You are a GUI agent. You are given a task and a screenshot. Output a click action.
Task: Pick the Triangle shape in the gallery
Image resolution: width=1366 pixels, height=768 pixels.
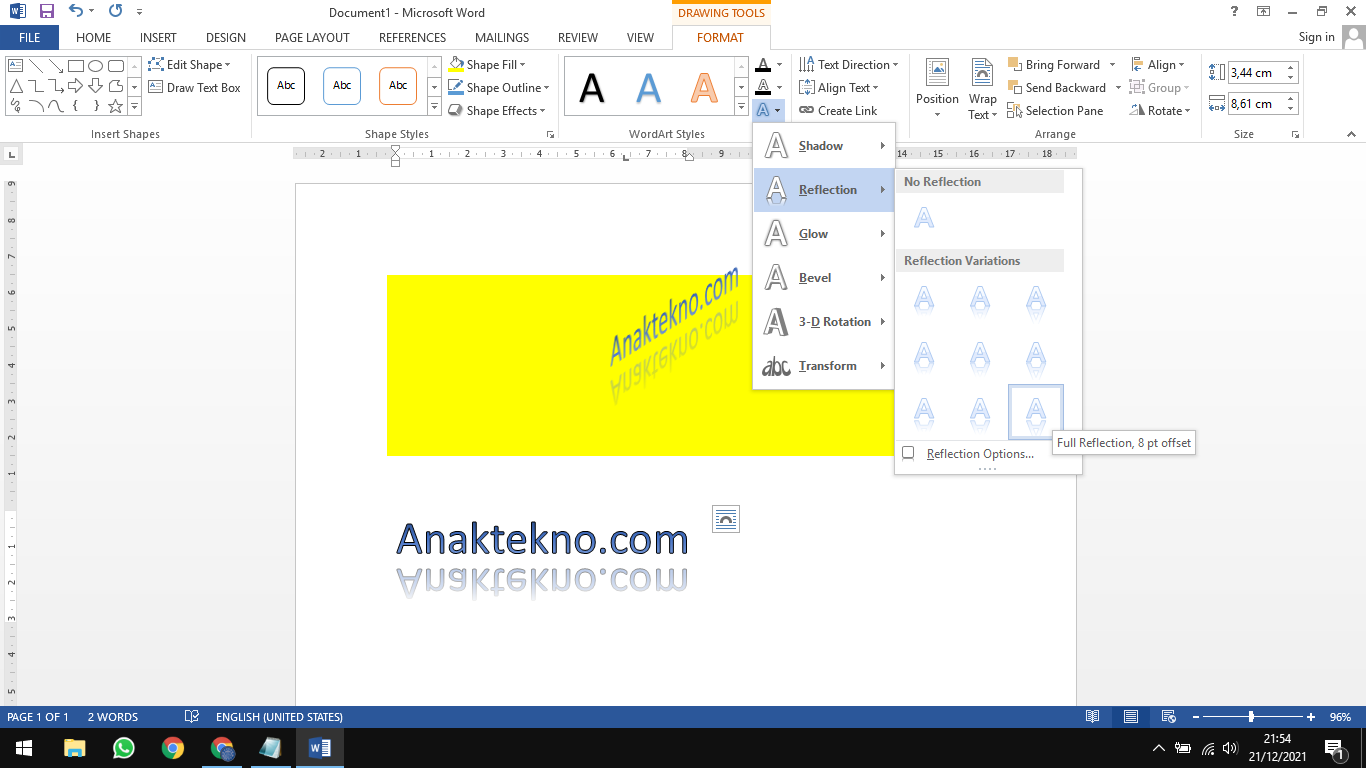tap(15, 86)
